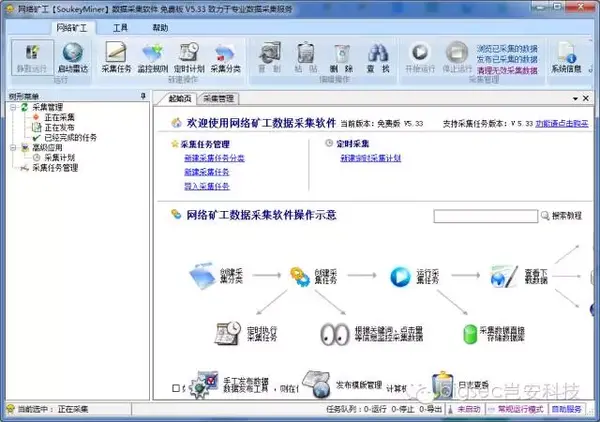Click the 查找 binoculars icon
600x422 pixels.
pyautogui.click(x=378, y=57)
